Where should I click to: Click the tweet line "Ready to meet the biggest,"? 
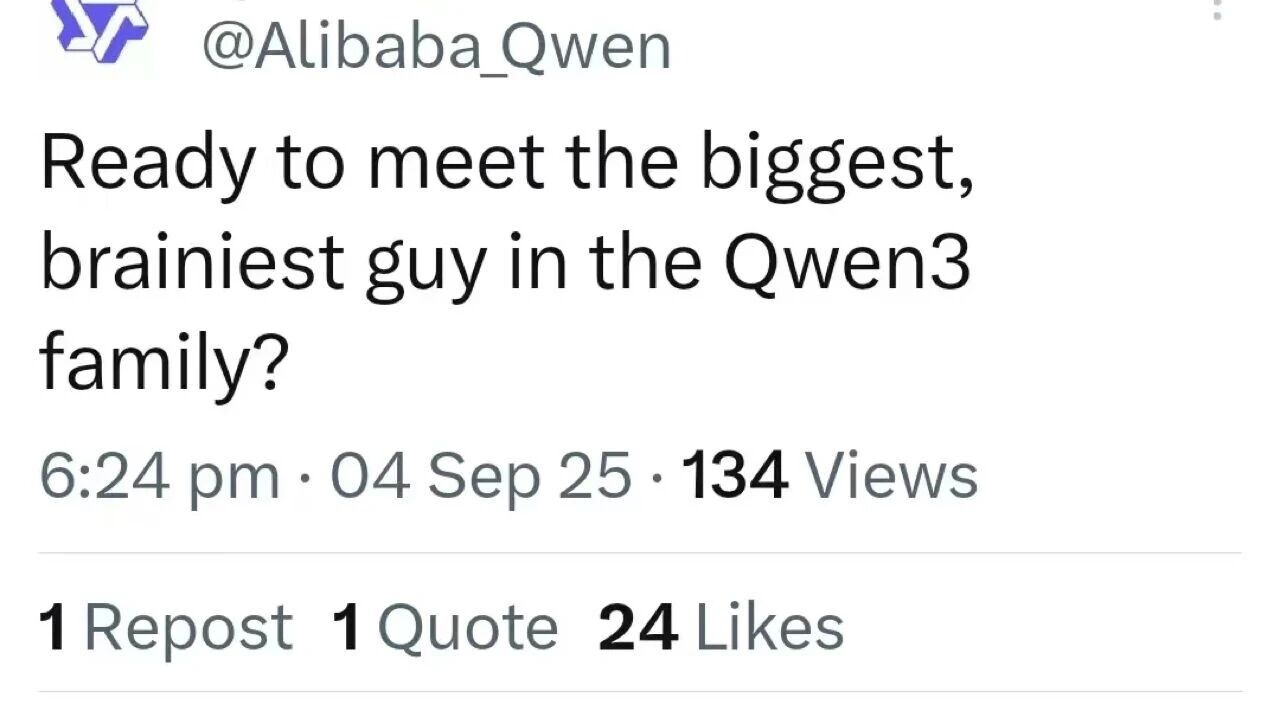[507, 162]
